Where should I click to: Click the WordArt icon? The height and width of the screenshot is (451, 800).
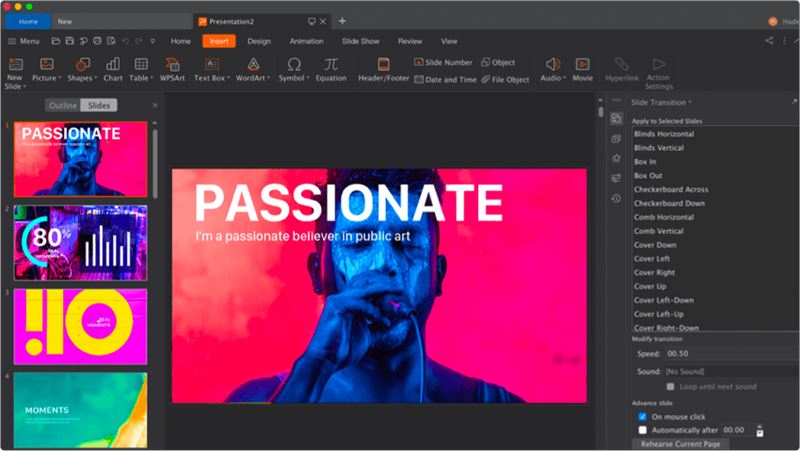pyautogui.click(x=253, y=68)
